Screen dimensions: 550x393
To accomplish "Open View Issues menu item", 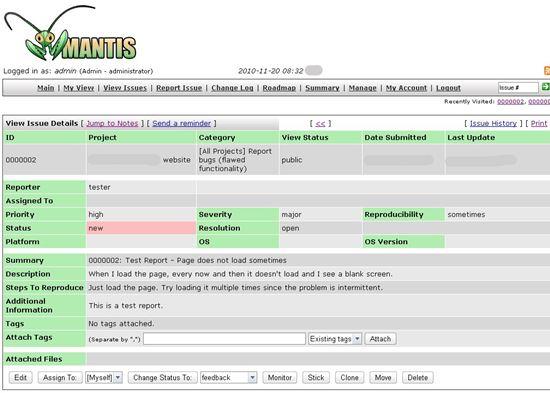I will point(125,88).
